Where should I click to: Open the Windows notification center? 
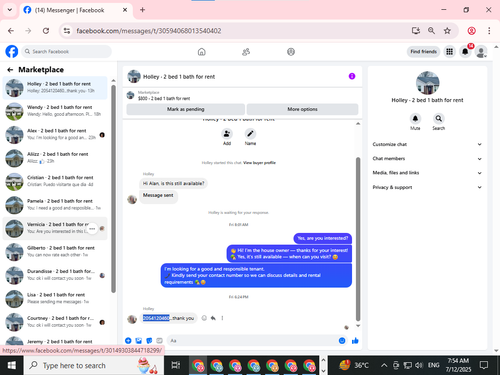(484, 366)
